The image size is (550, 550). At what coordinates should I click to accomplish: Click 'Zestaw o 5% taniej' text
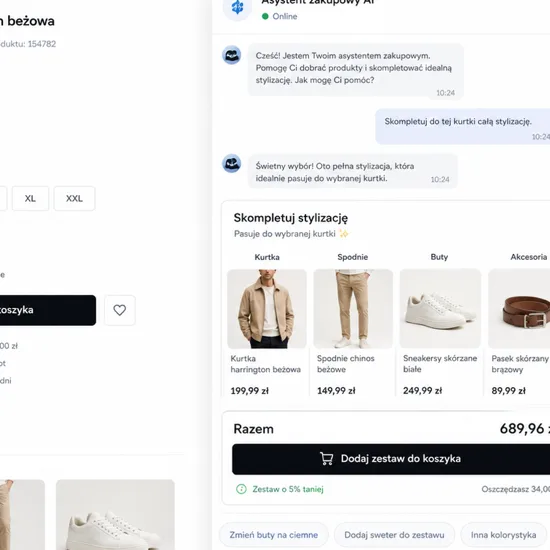[x=288, y=489]
